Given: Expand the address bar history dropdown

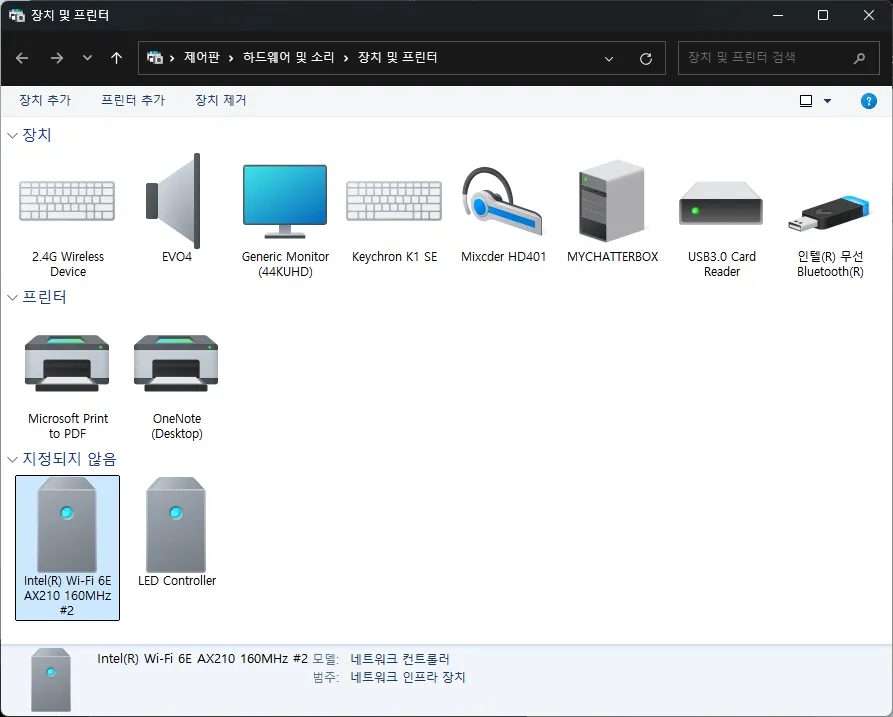Looking at the screenshot, I should [x=609, y=58].
